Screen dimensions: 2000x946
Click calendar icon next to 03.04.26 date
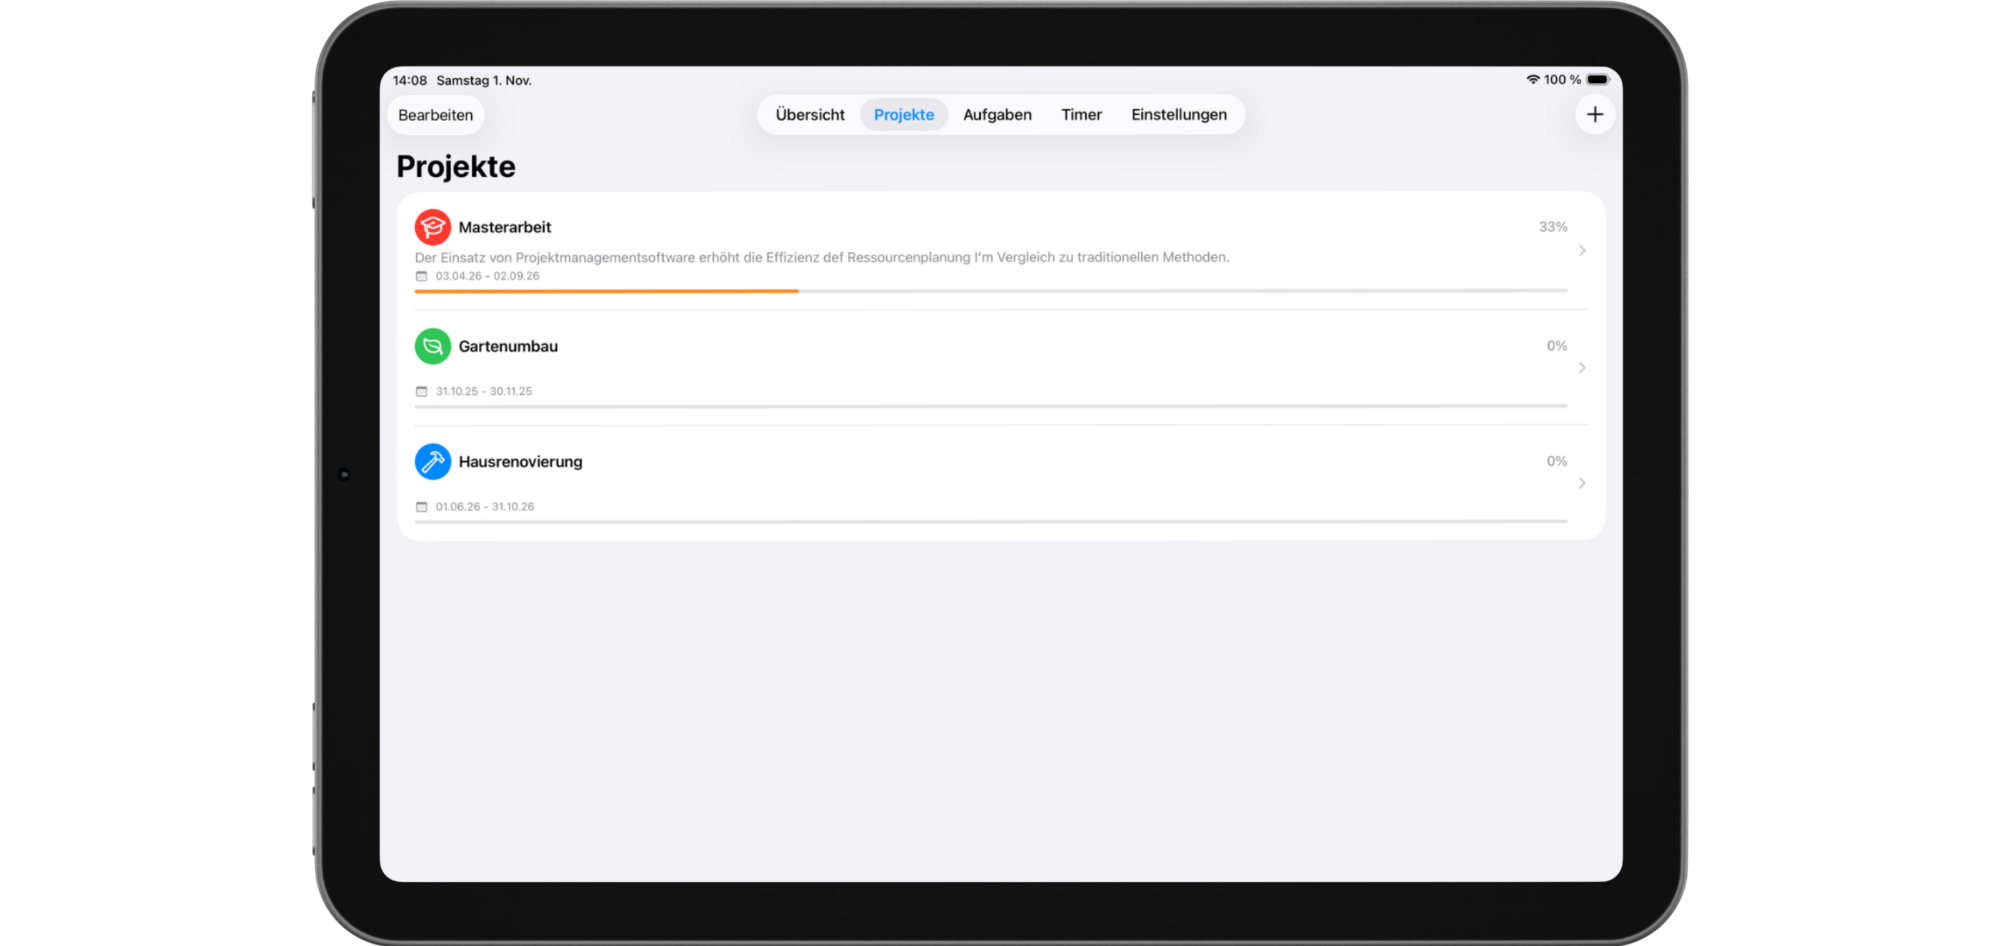click(421, 276)
